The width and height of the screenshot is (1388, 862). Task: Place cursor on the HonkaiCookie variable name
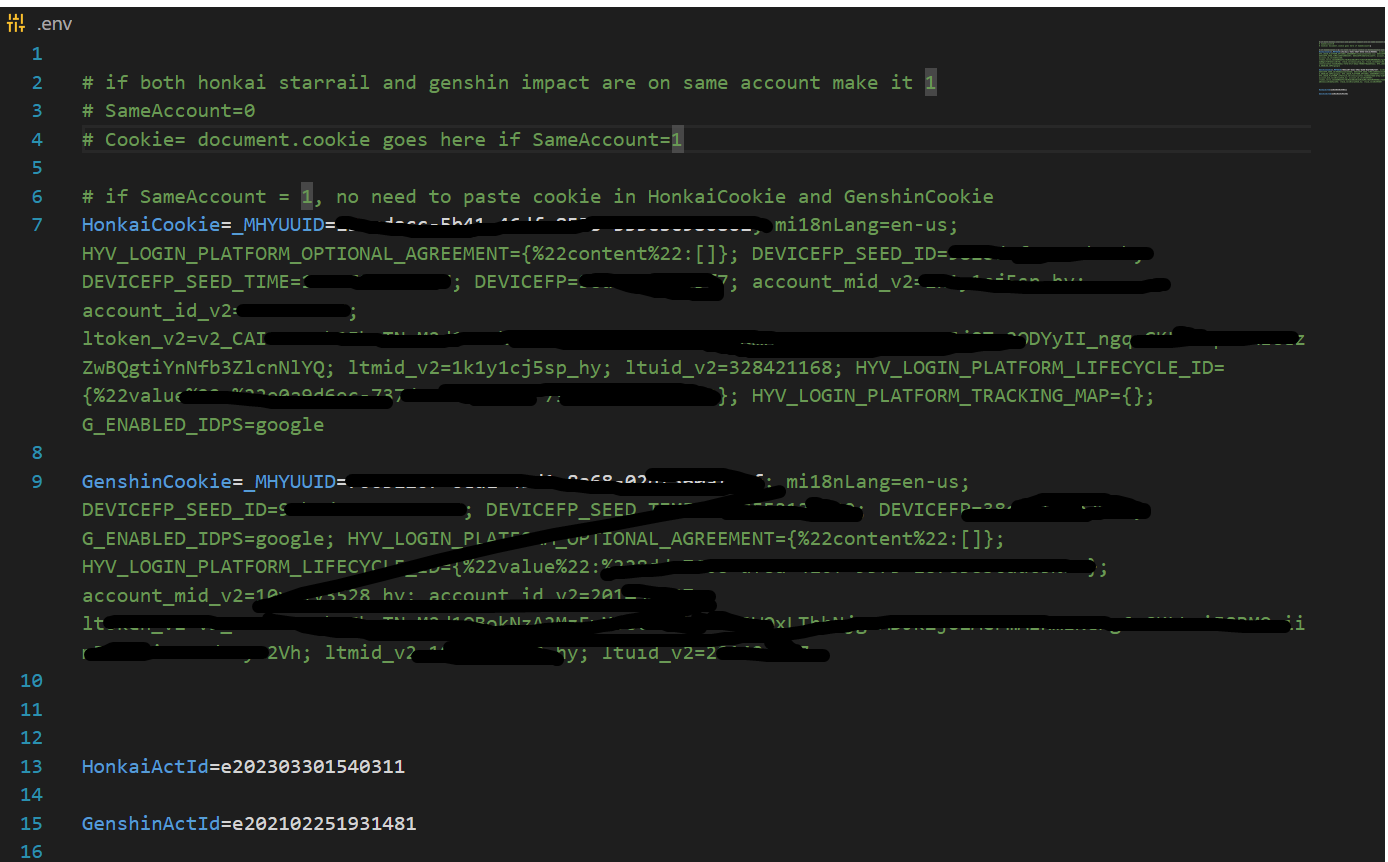150,224
